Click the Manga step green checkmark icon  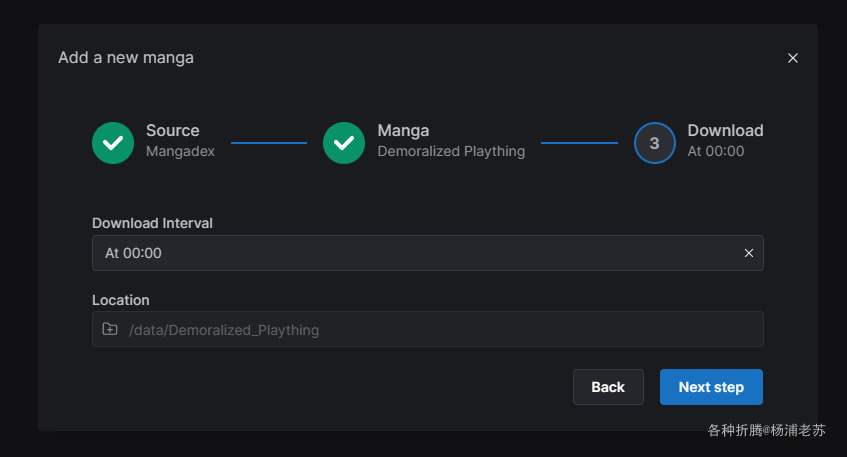tap(344, 143)
